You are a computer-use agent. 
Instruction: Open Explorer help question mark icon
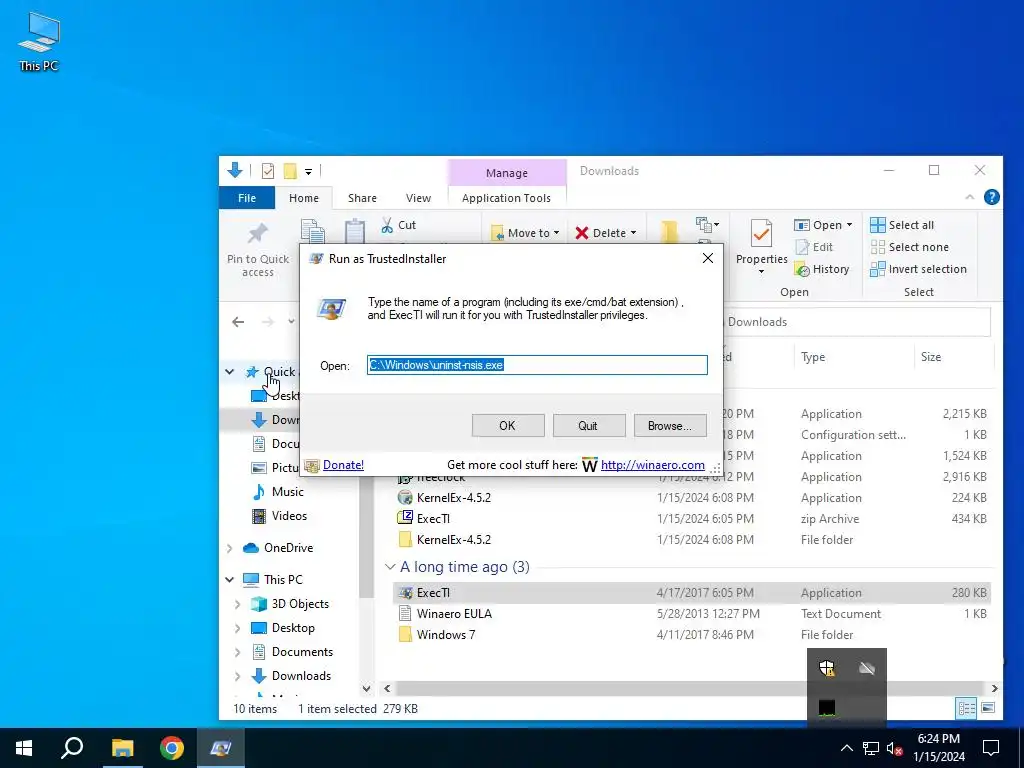click(x=991, y=197)
